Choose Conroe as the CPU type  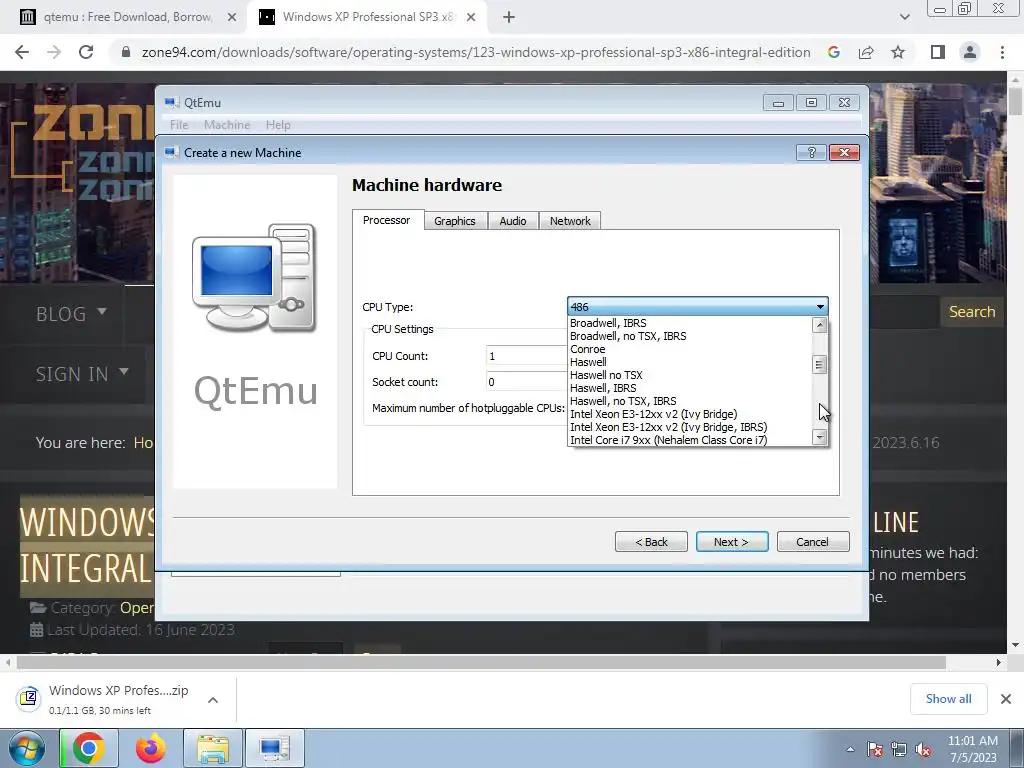[690, 349]
